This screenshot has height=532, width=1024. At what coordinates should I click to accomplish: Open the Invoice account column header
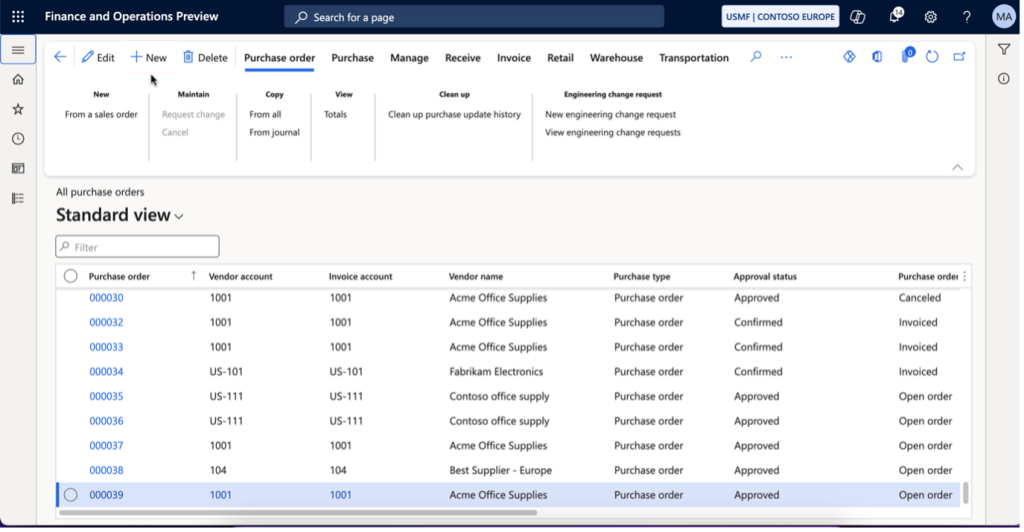click(x=360, y=276)
